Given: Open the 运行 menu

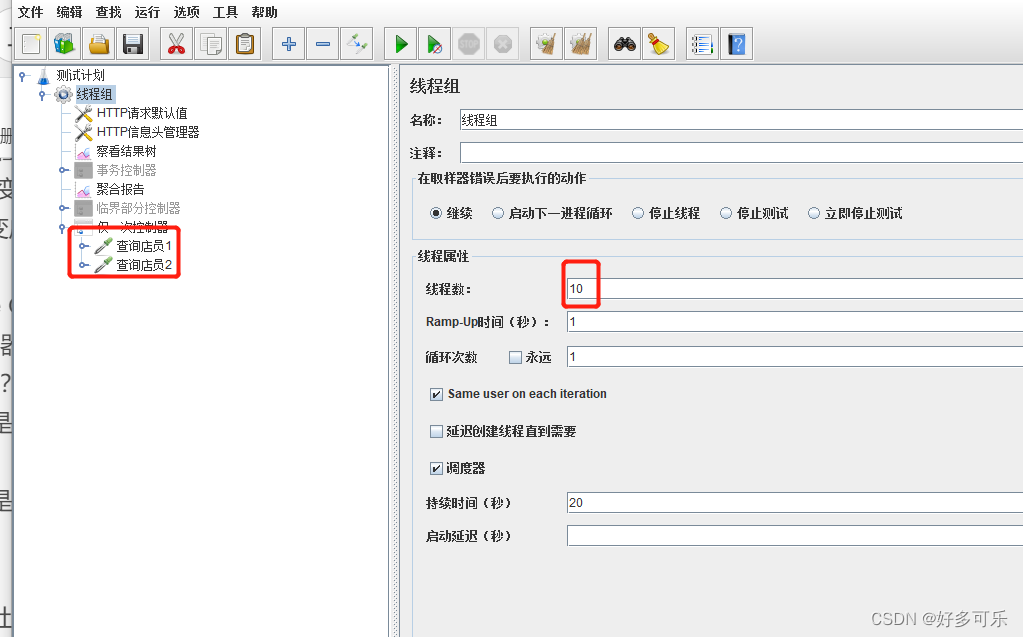Looking at the screenshot, I should 147,12.
